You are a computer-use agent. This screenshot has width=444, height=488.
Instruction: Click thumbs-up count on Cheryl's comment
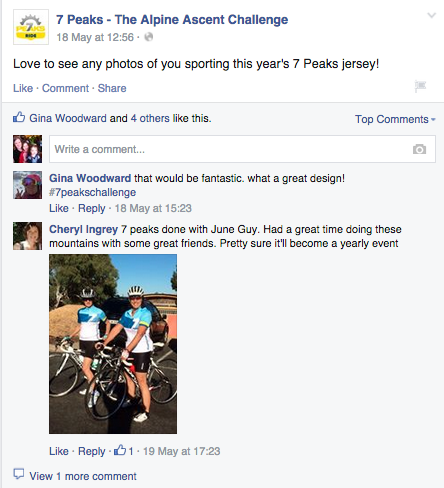(x=124, y=451)
